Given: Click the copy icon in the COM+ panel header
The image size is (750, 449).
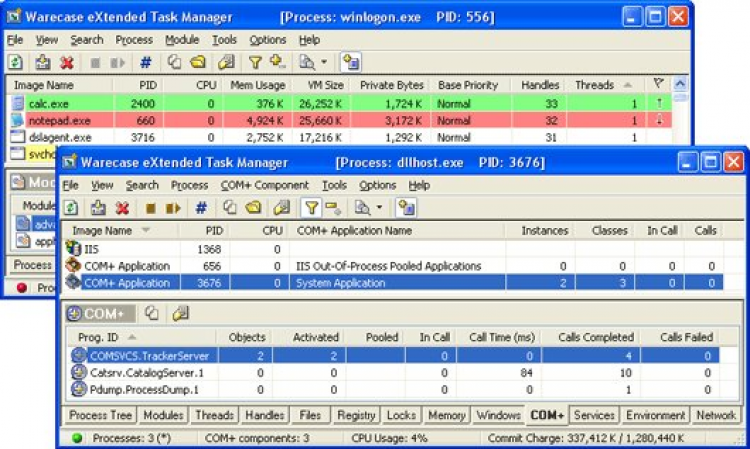Looking at the screenshot, I should (153, 313).
